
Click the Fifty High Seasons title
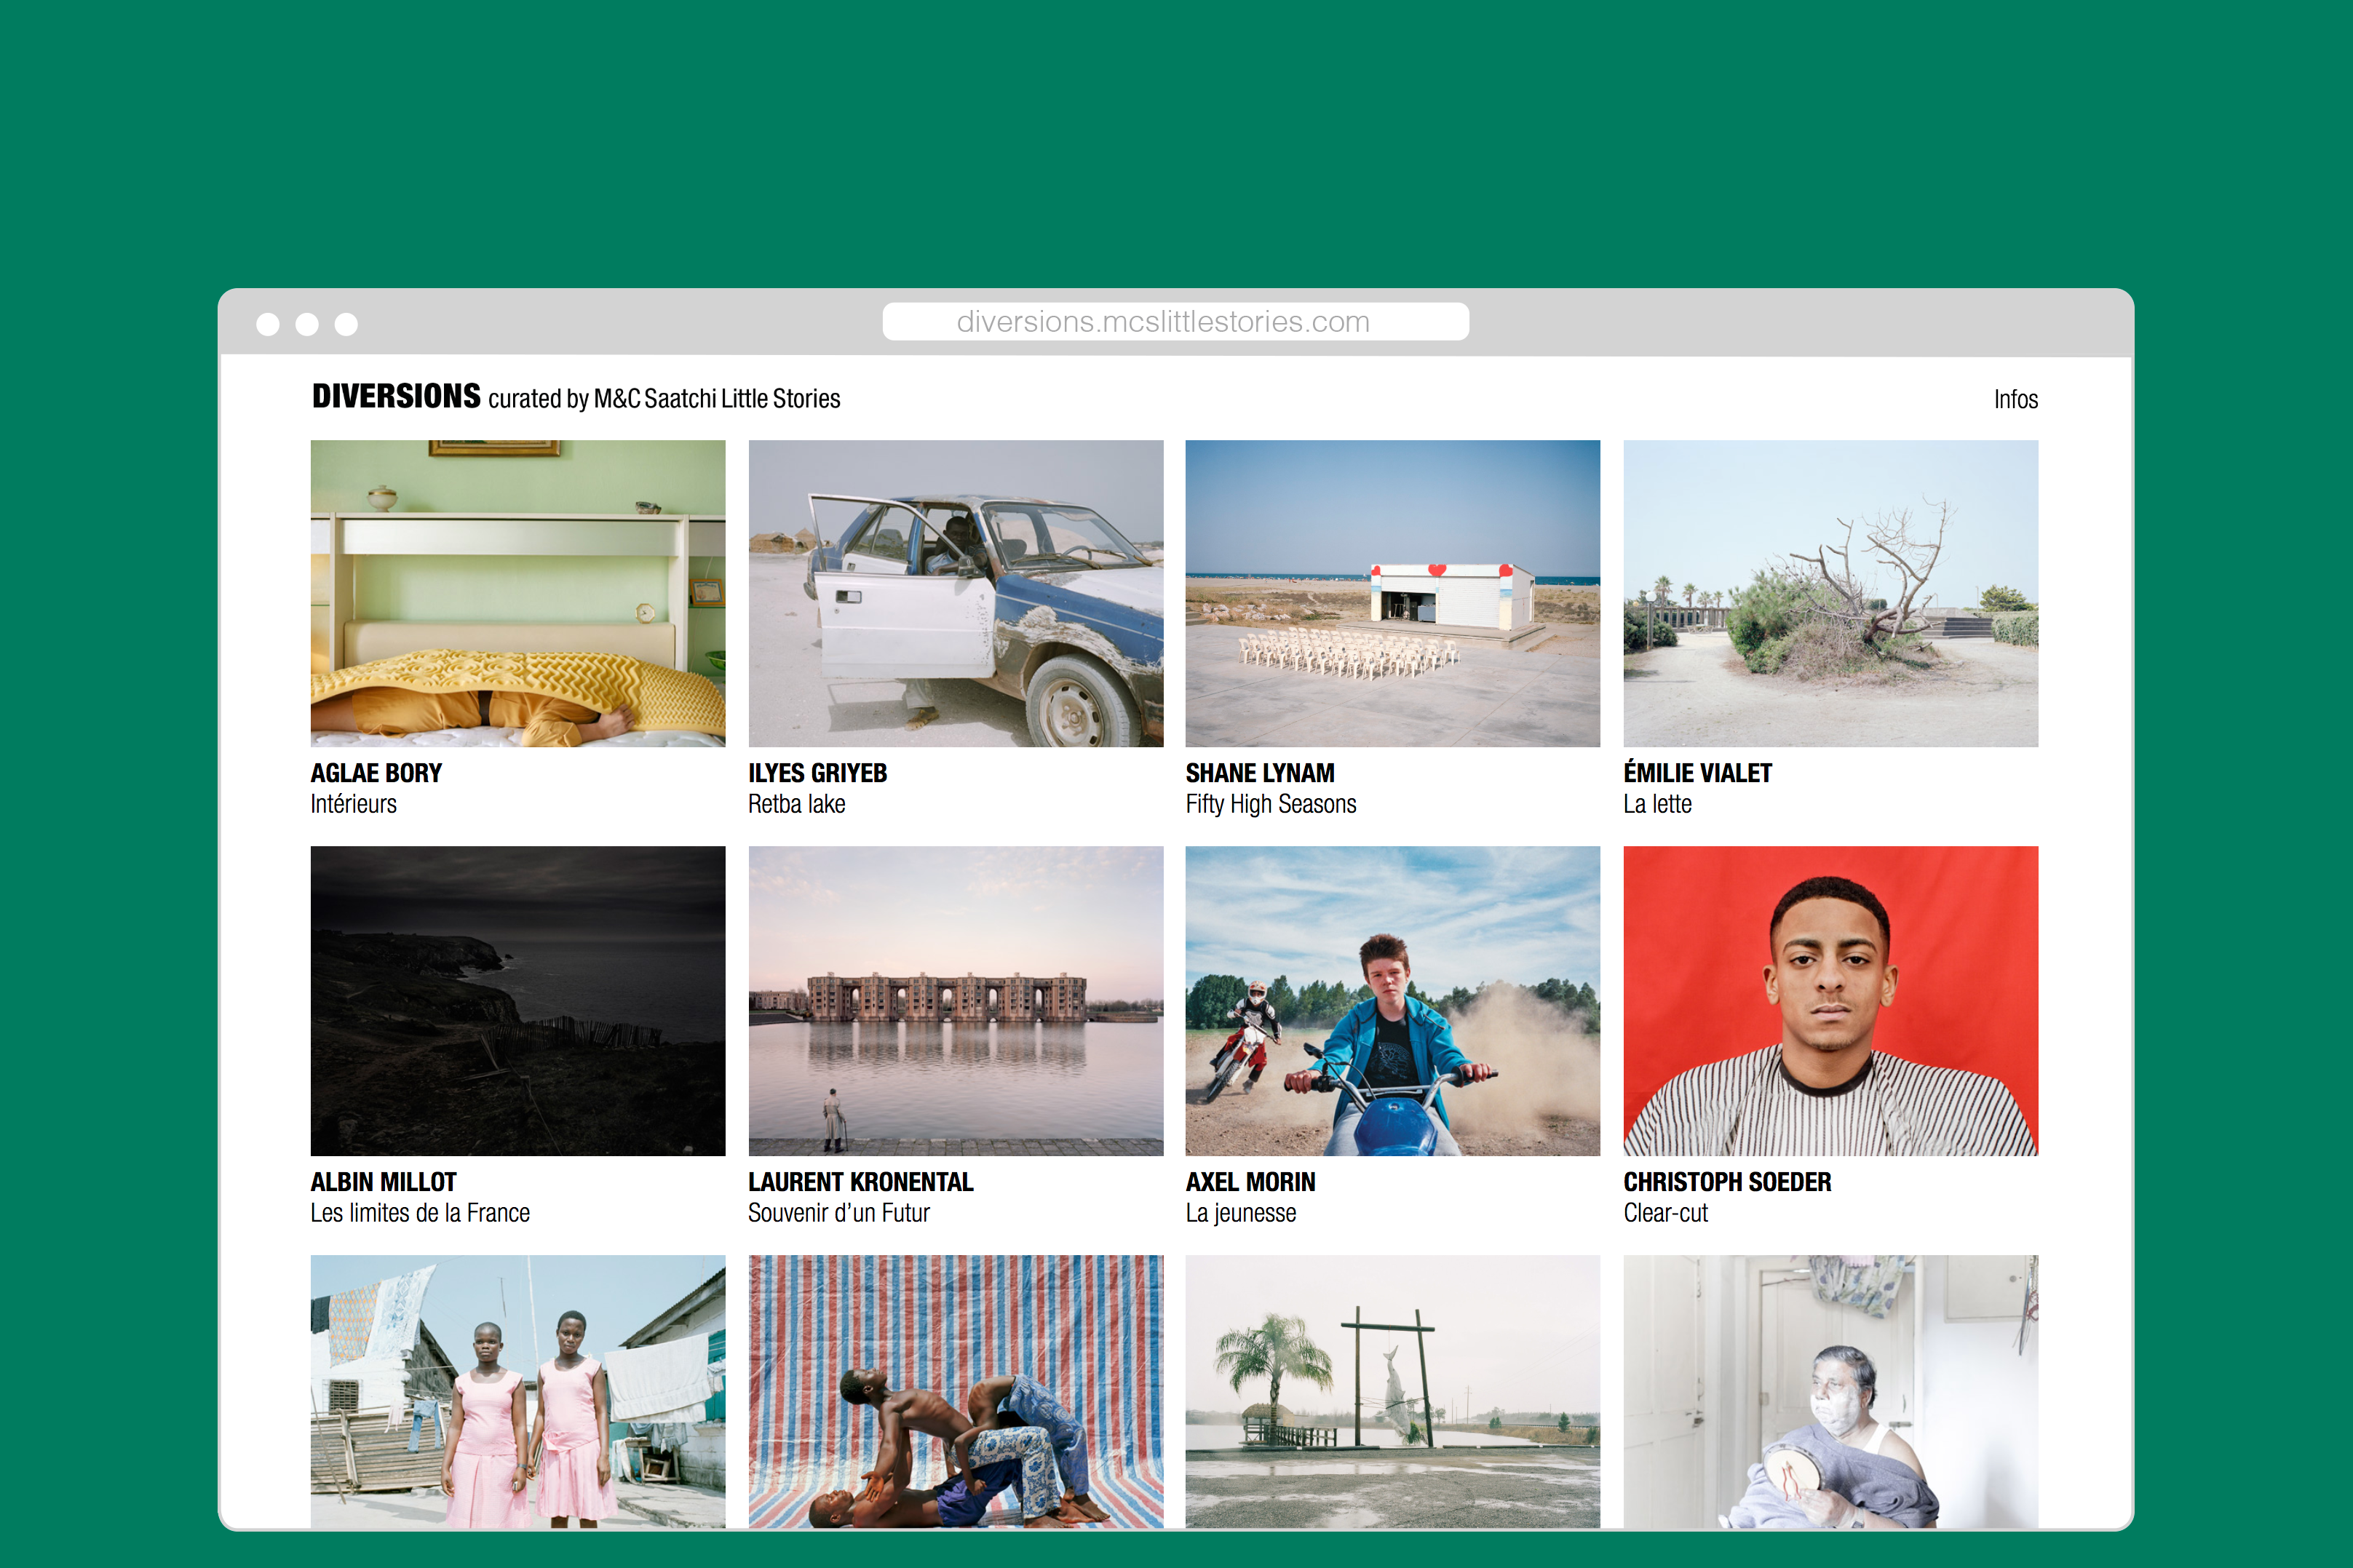pos(1270,804)
